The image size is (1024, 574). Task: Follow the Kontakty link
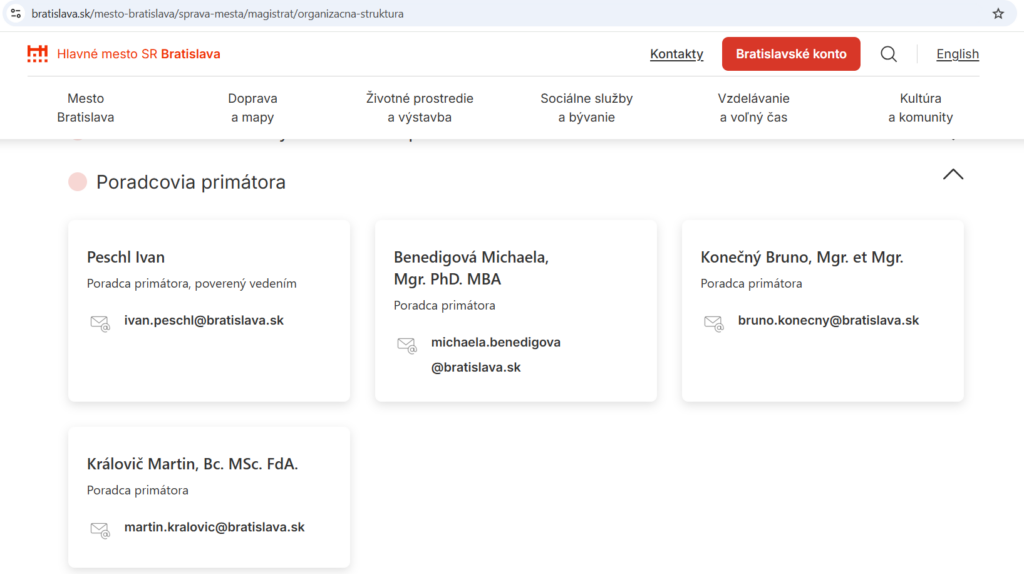[676, 54]
